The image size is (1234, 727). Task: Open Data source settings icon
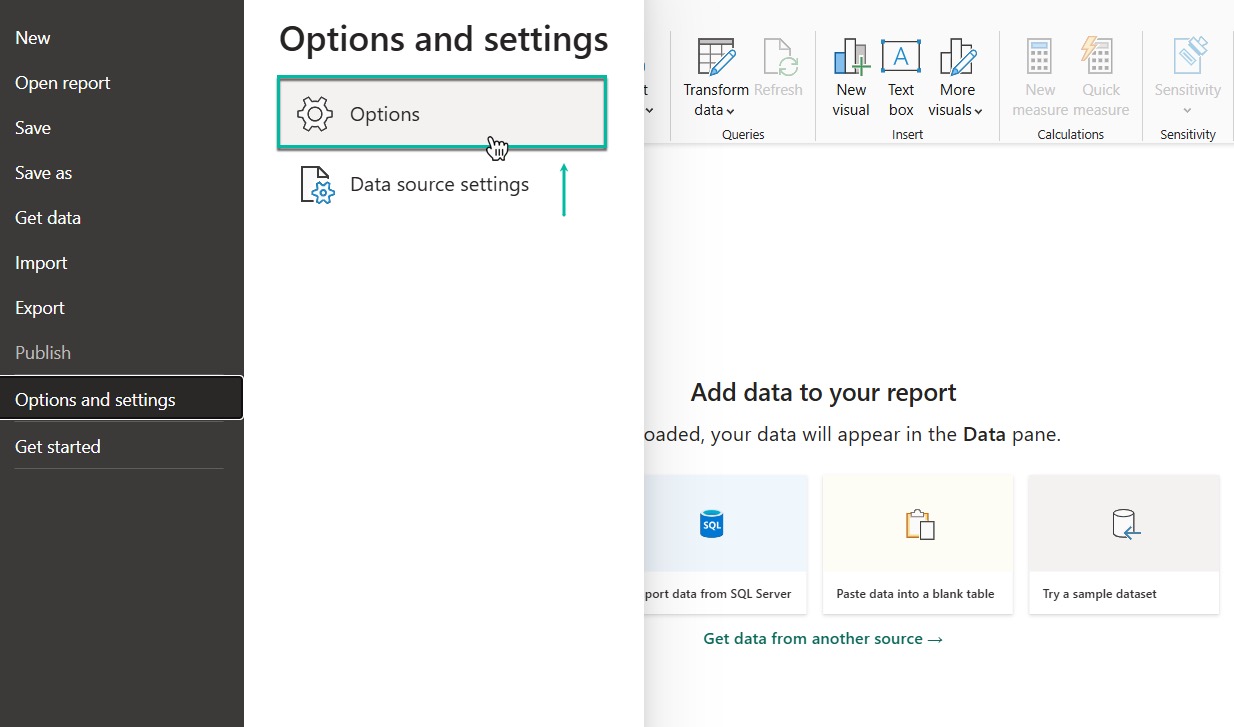[x=317, y=186]
